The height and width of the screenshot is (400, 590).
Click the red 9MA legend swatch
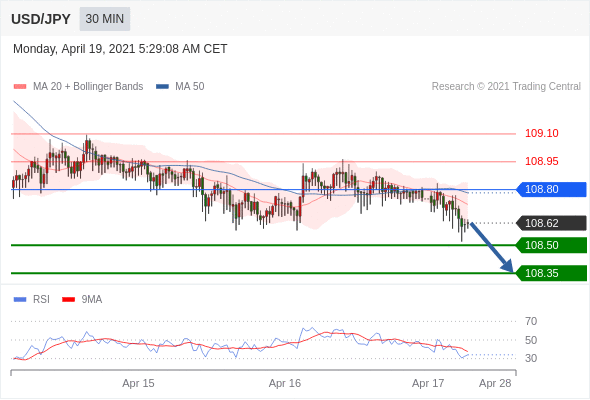tap(68, 300)
